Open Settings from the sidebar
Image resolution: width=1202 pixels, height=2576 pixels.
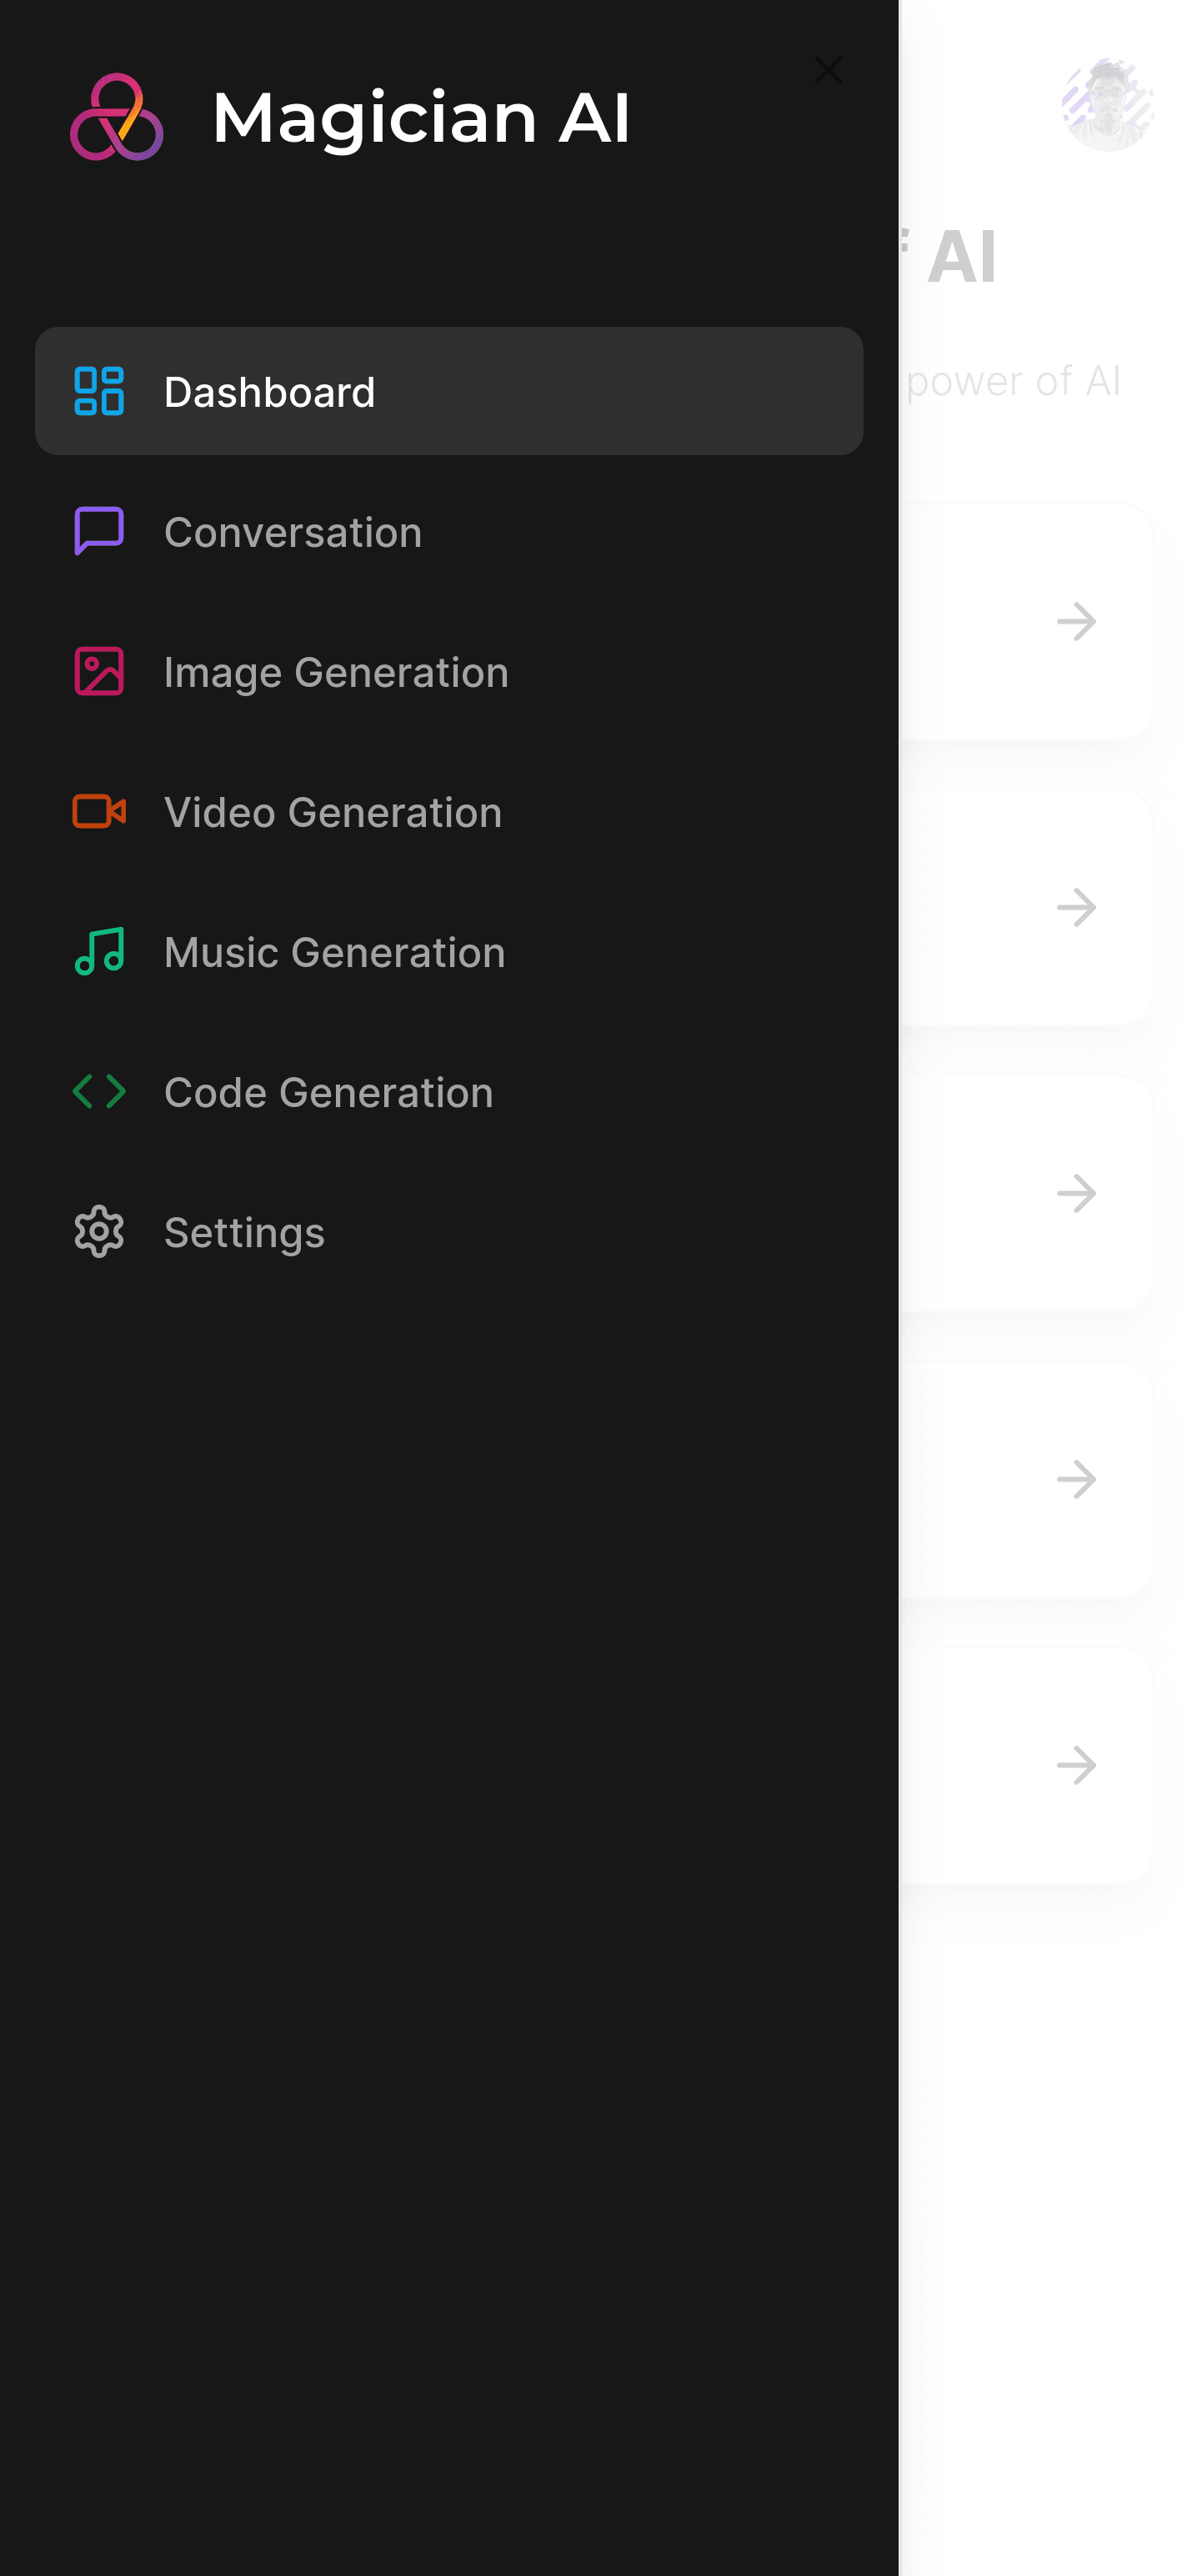[x=449, y=1231]
